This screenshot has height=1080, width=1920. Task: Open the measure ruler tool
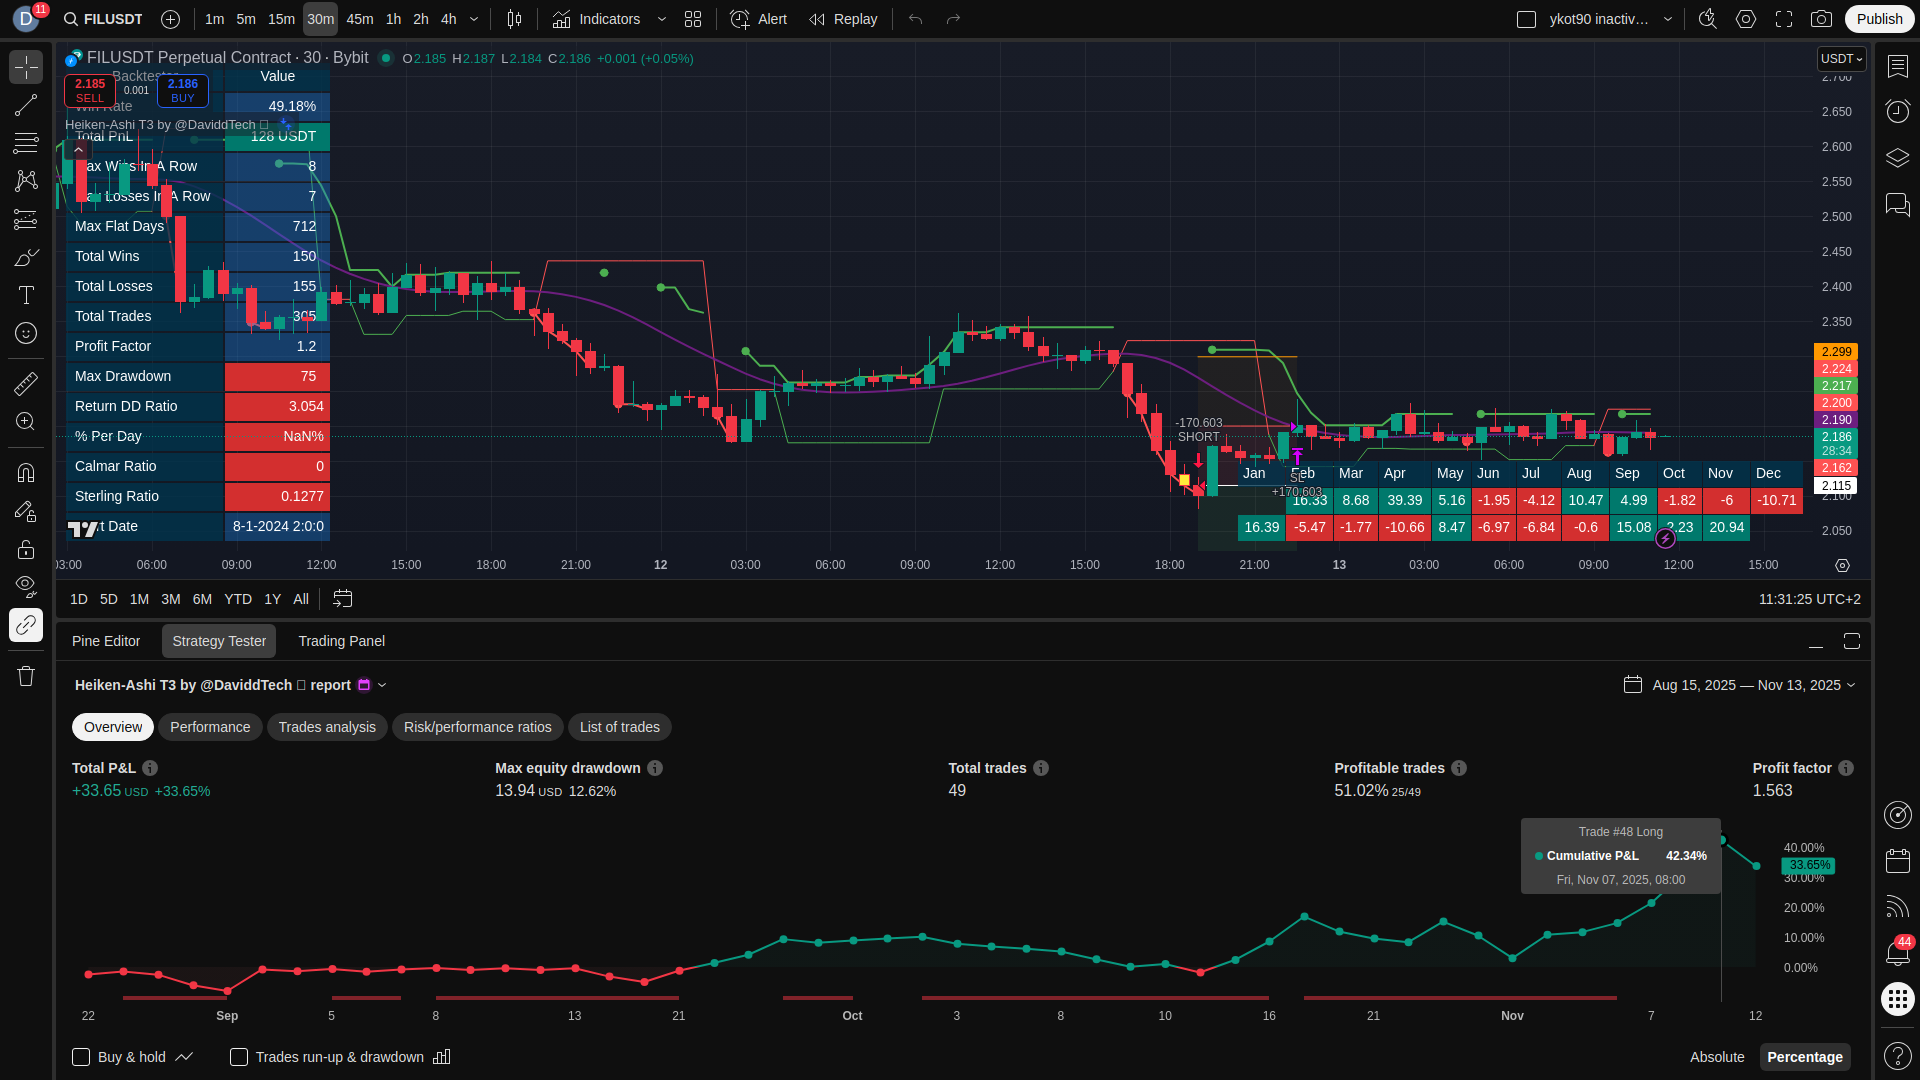(x=26, y=384)
